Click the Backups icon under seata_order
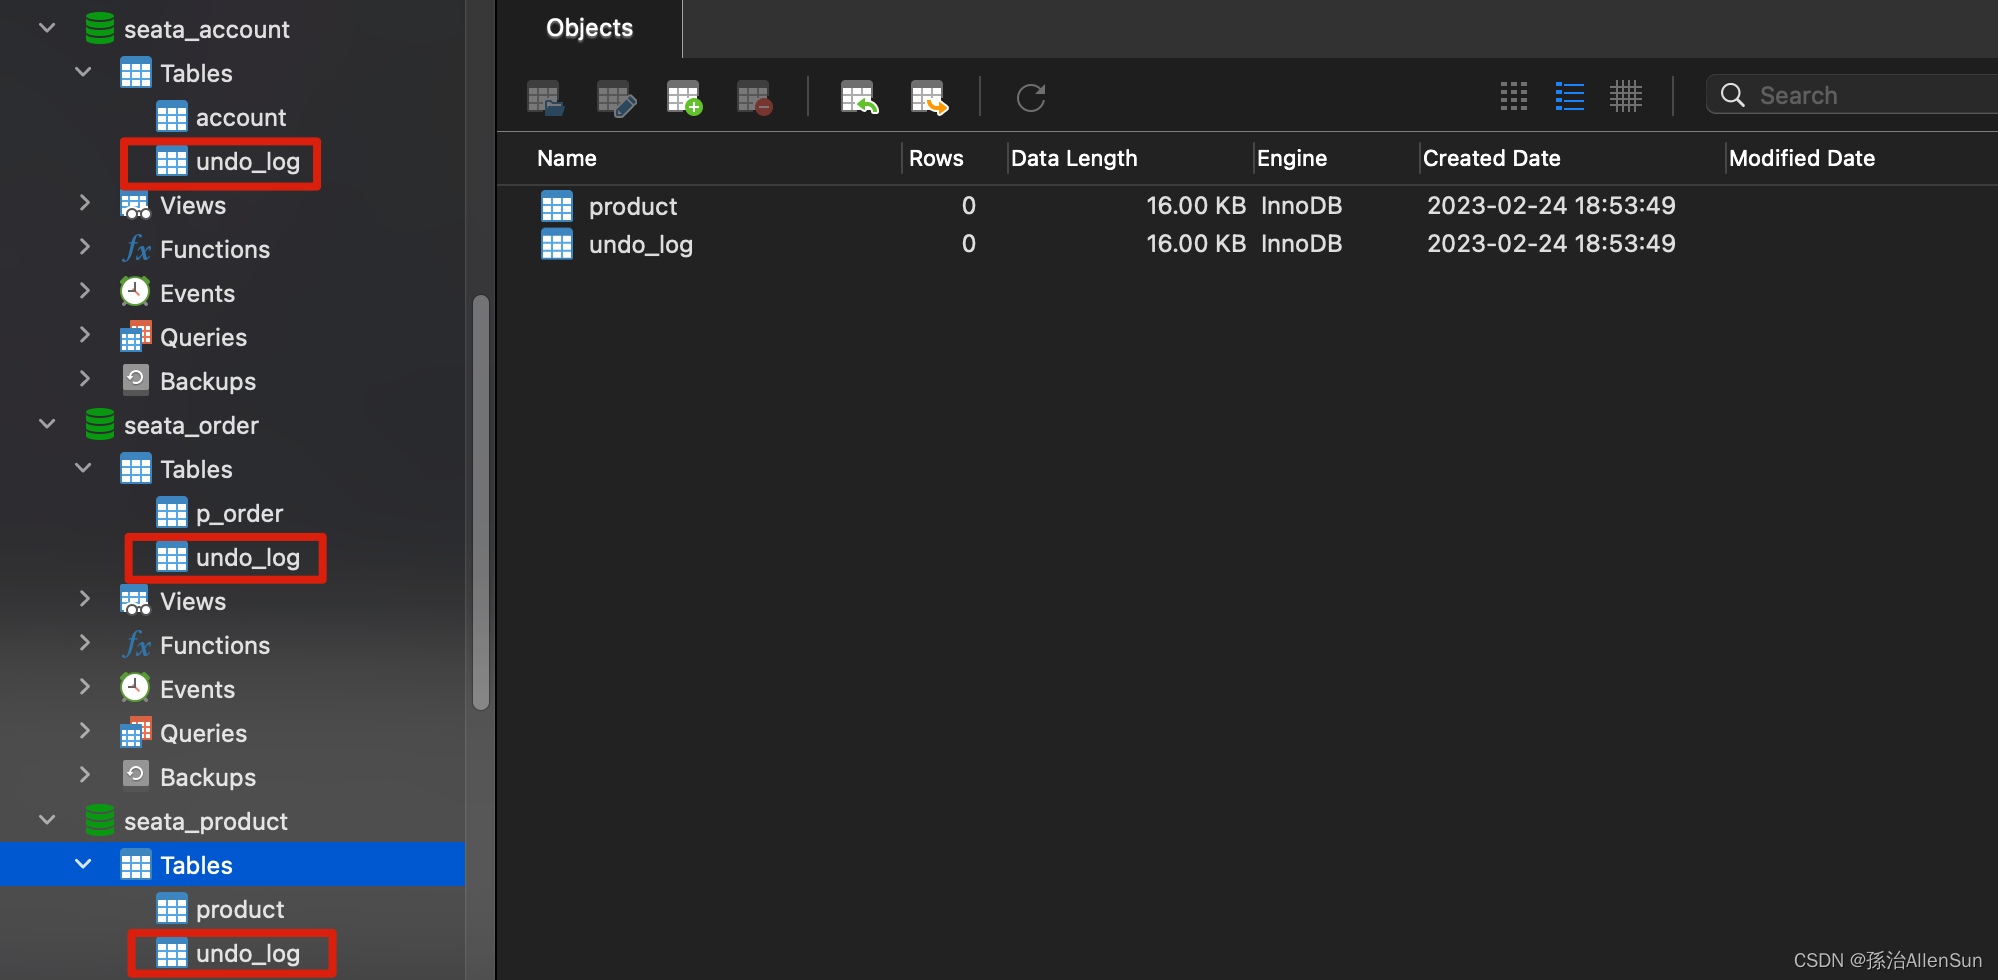Screen dimensions: 1998x980 point(136,775)
